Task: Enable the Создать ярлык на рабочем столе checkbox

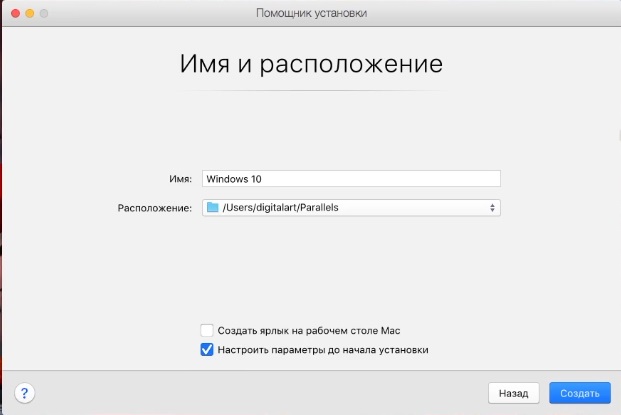Action: tap(207, 330)
